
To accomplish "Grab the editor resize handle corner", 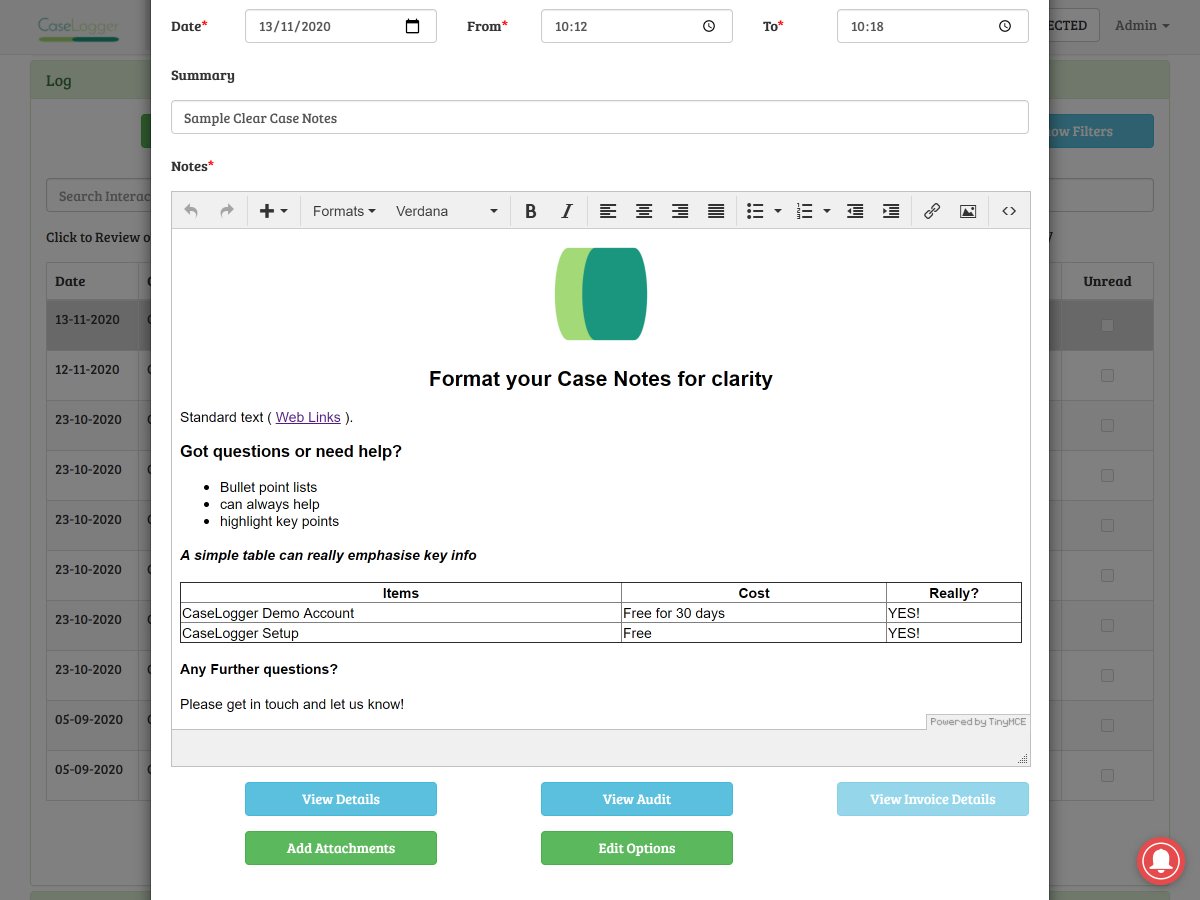I will coord(1022,759).
